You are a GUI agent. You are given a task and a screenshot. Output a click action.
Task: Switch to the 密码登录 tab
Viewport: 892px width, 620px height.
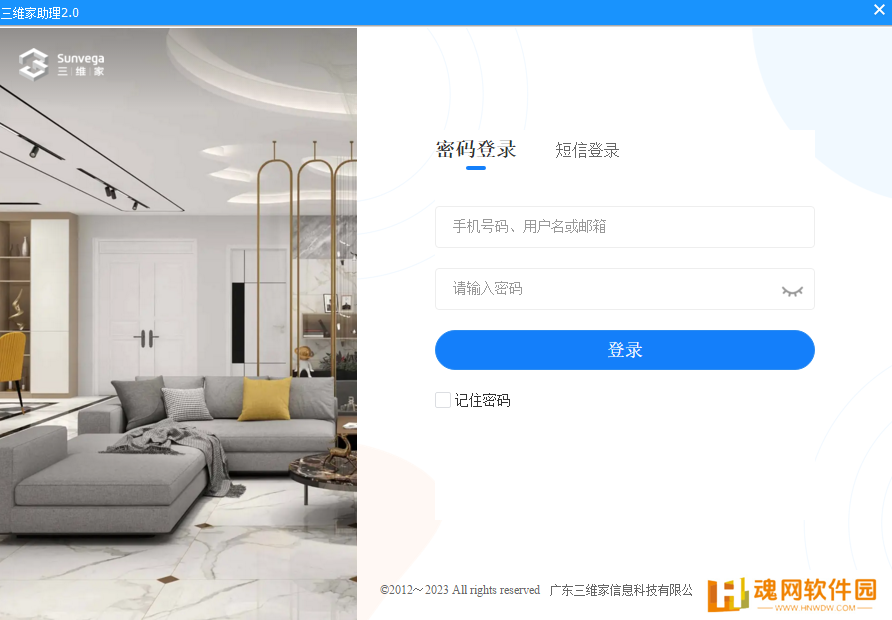pyautogui.click(x=476, y=149)
